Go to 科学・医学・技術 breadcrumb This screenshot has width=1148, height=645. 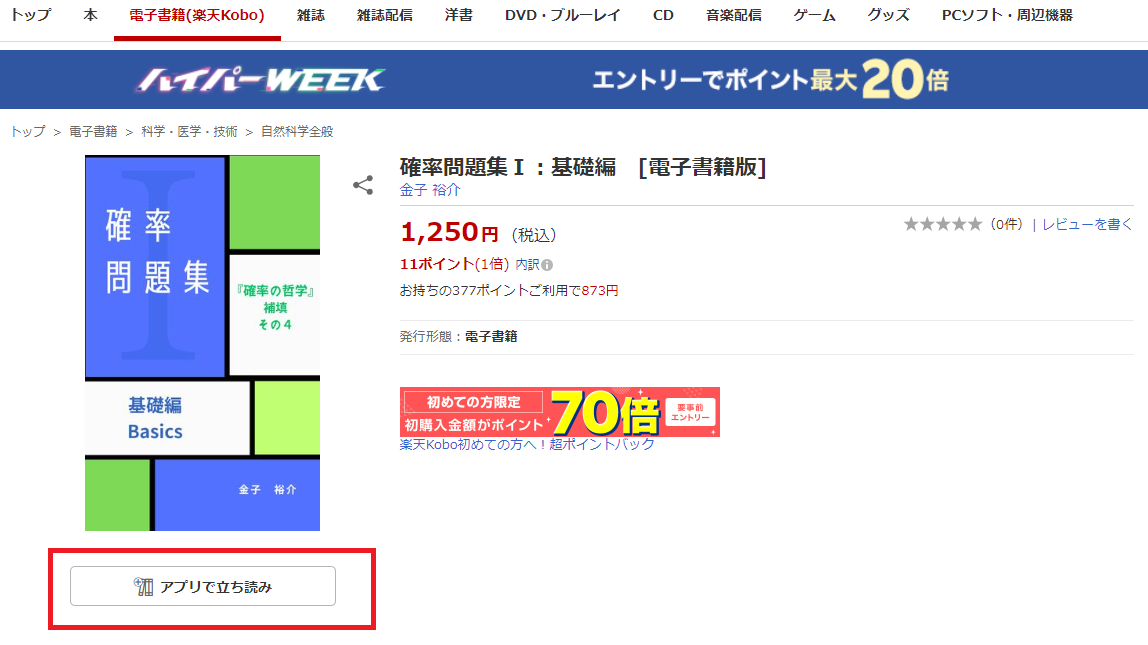click(x=189, y=131)
